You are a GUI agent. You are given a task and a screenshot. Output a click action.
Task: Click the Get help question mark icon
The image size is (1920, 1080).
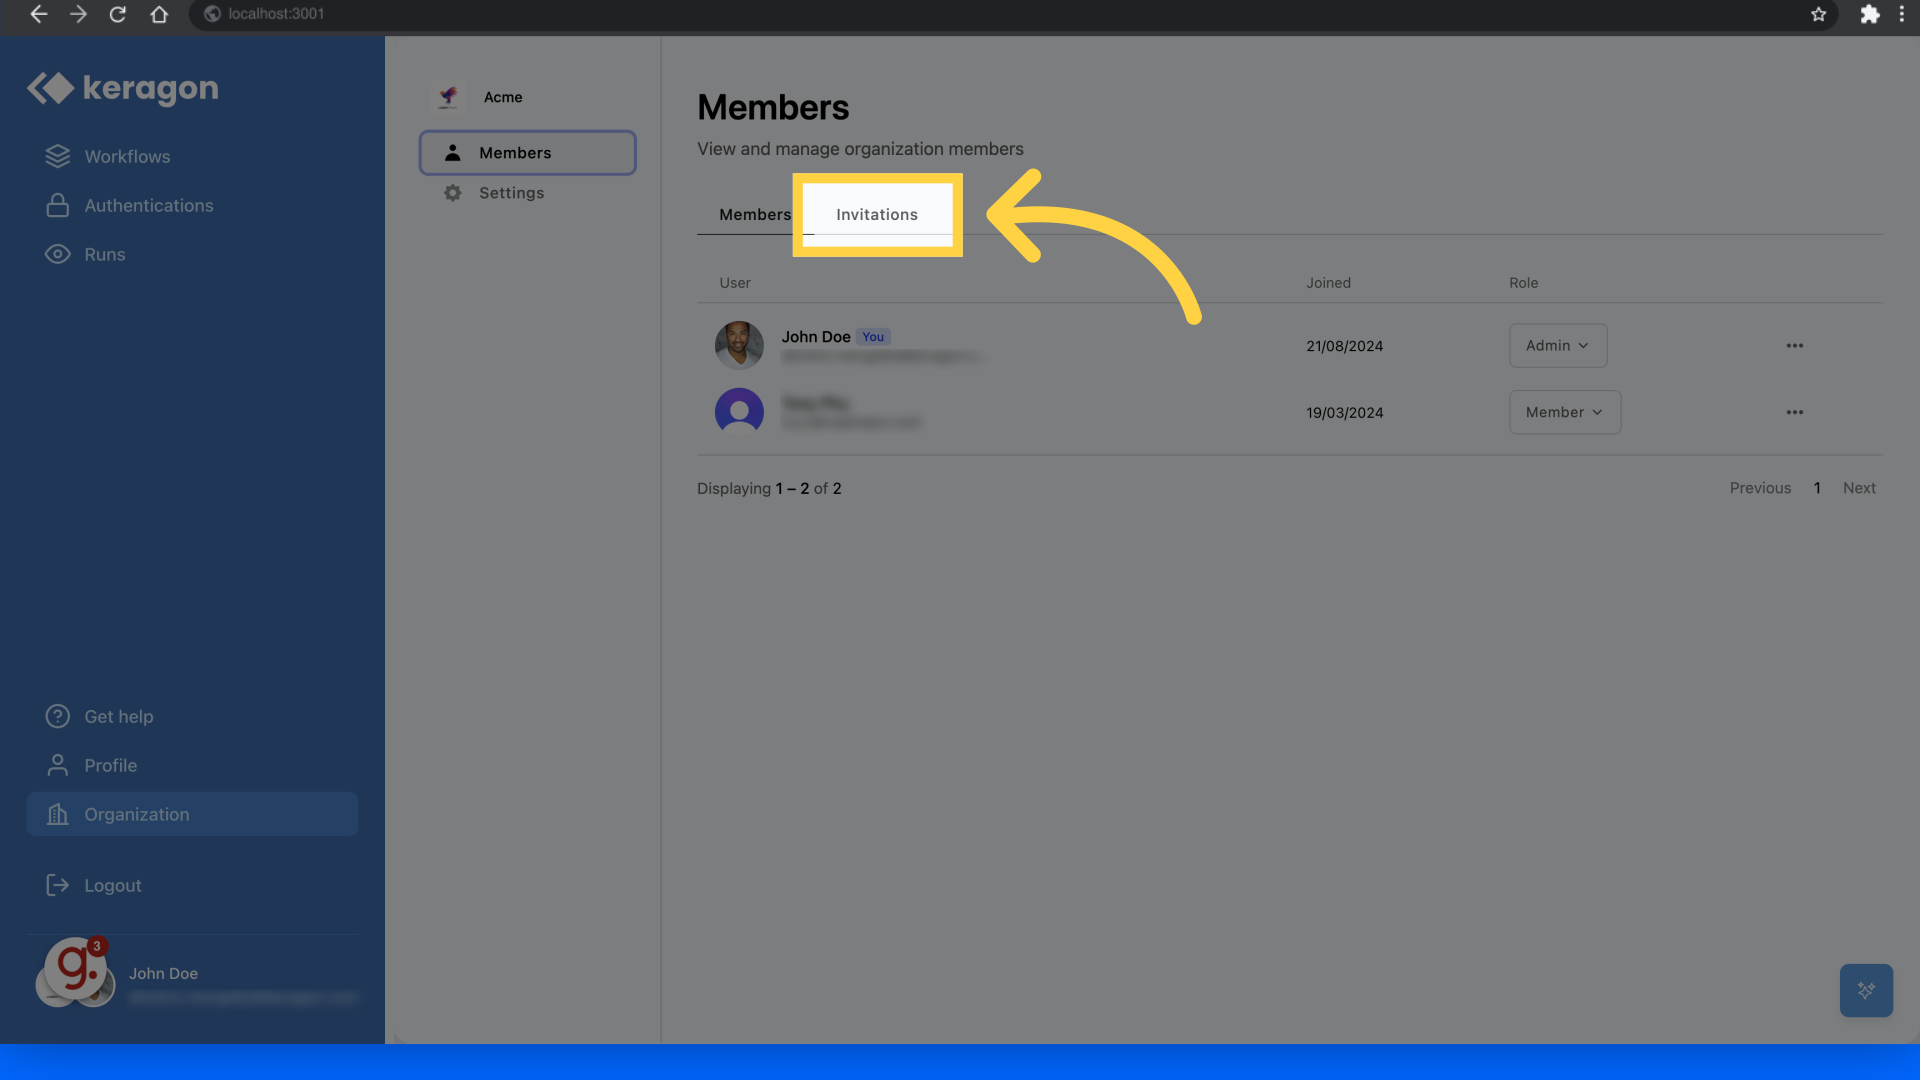(58, 717)
